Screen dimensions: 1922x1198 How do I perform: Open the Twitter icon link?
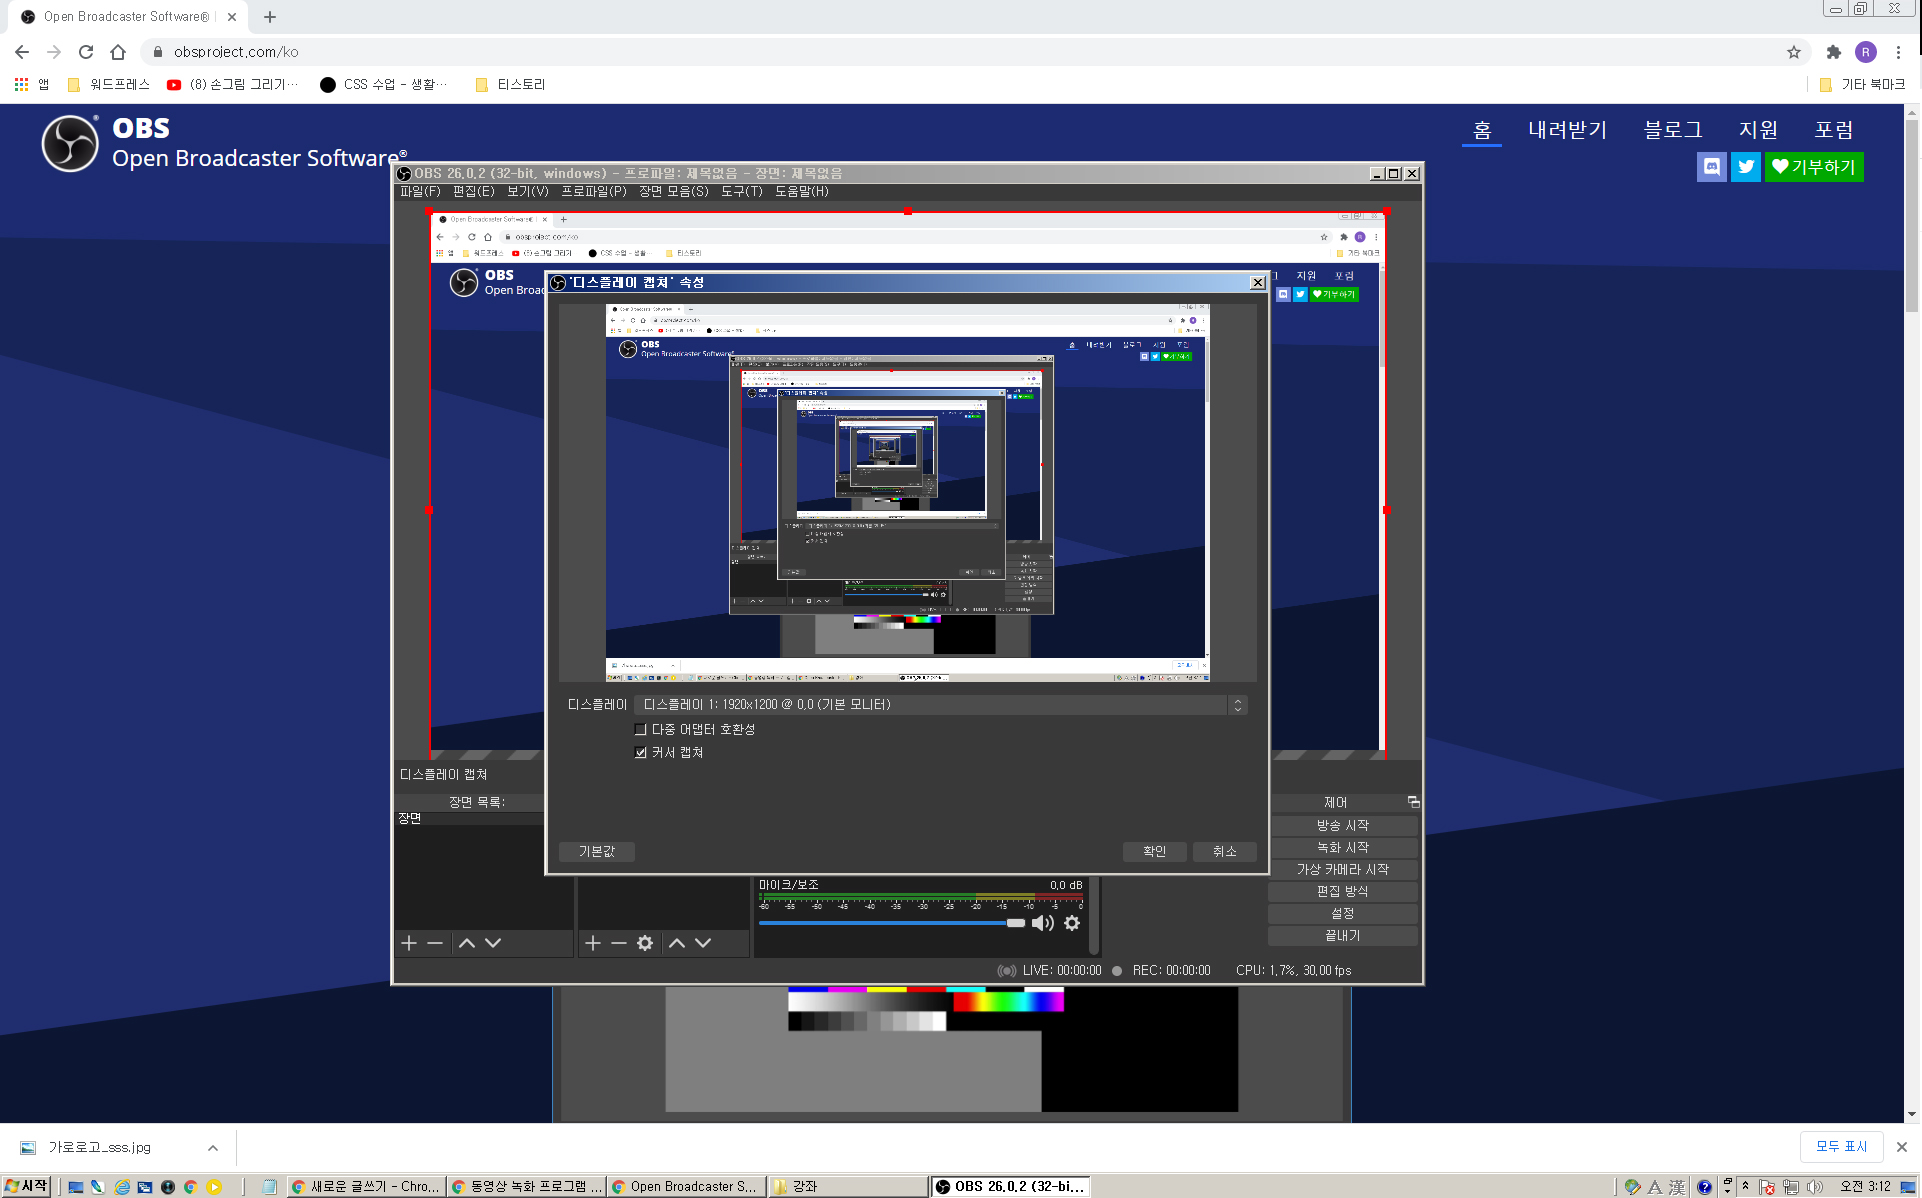coord(1745,167)
